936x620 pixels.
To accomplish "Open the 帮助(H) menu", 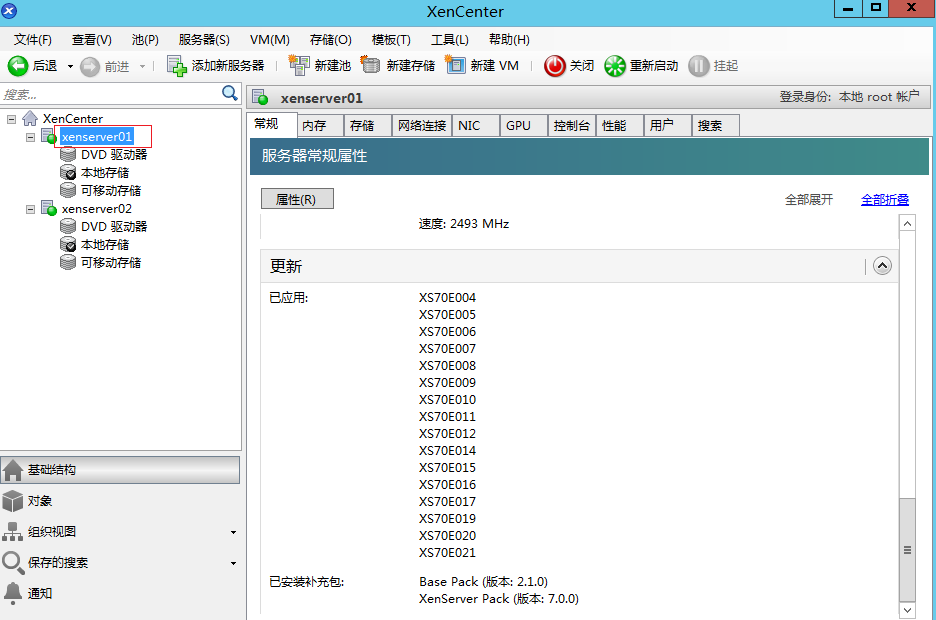I will pos(509,40).
